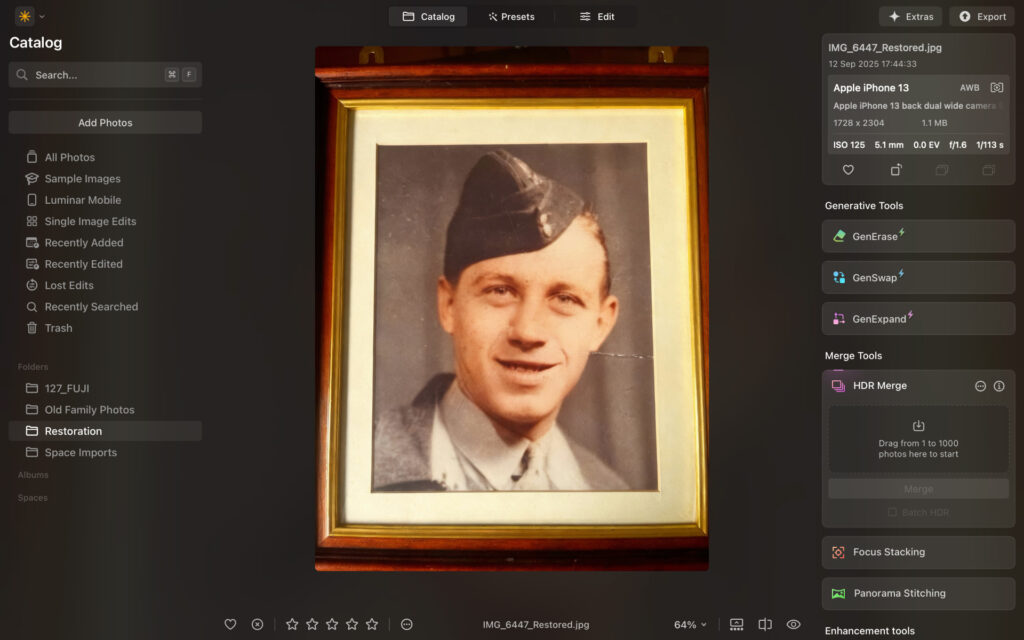Open the ellipsis more-options icon below the photo

[407, 623]
